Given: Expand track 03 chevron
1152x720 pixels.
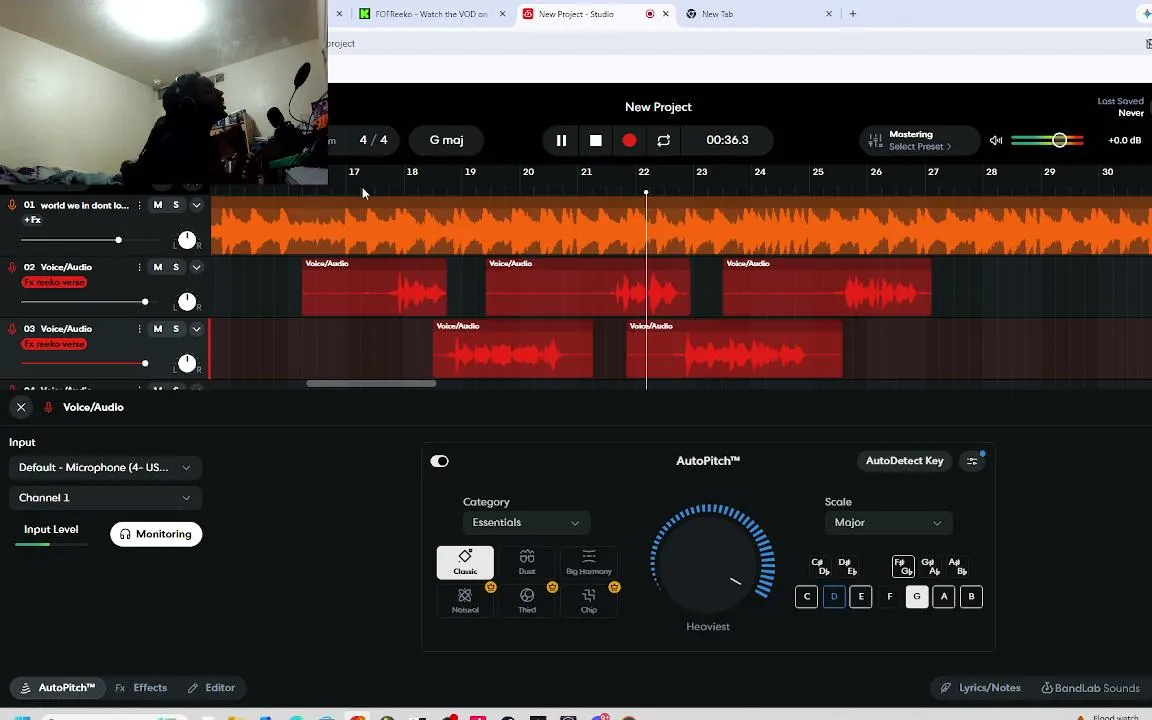Looking at the screenshot, I should pyautogui.click(x=196, y=329).
